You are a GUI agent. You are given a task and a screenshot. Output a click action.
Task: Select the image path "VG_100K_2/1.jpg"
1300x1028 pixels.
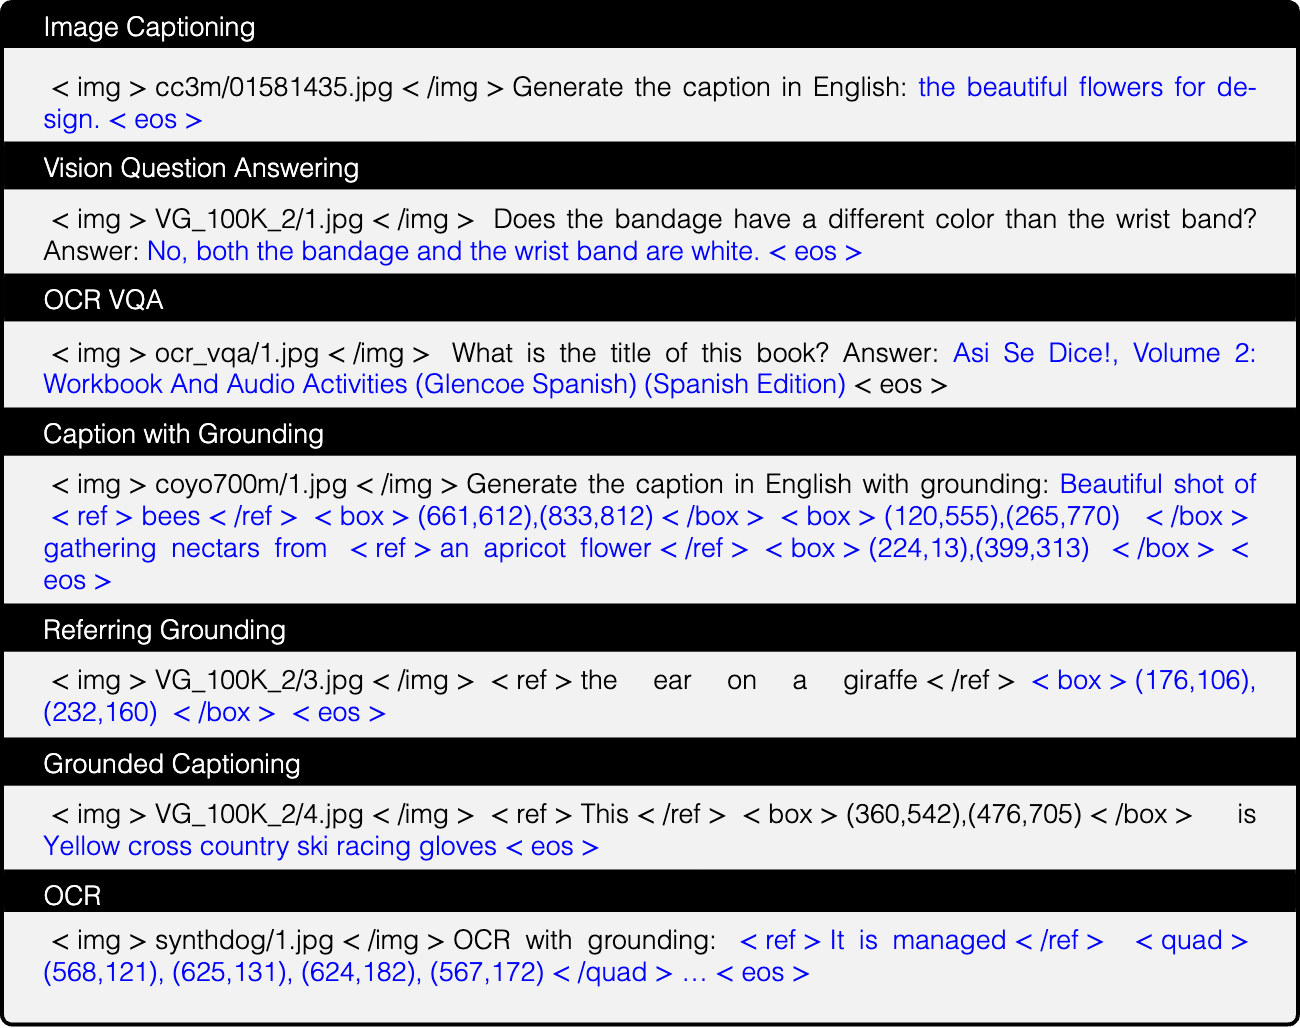(x=259, y=220)
